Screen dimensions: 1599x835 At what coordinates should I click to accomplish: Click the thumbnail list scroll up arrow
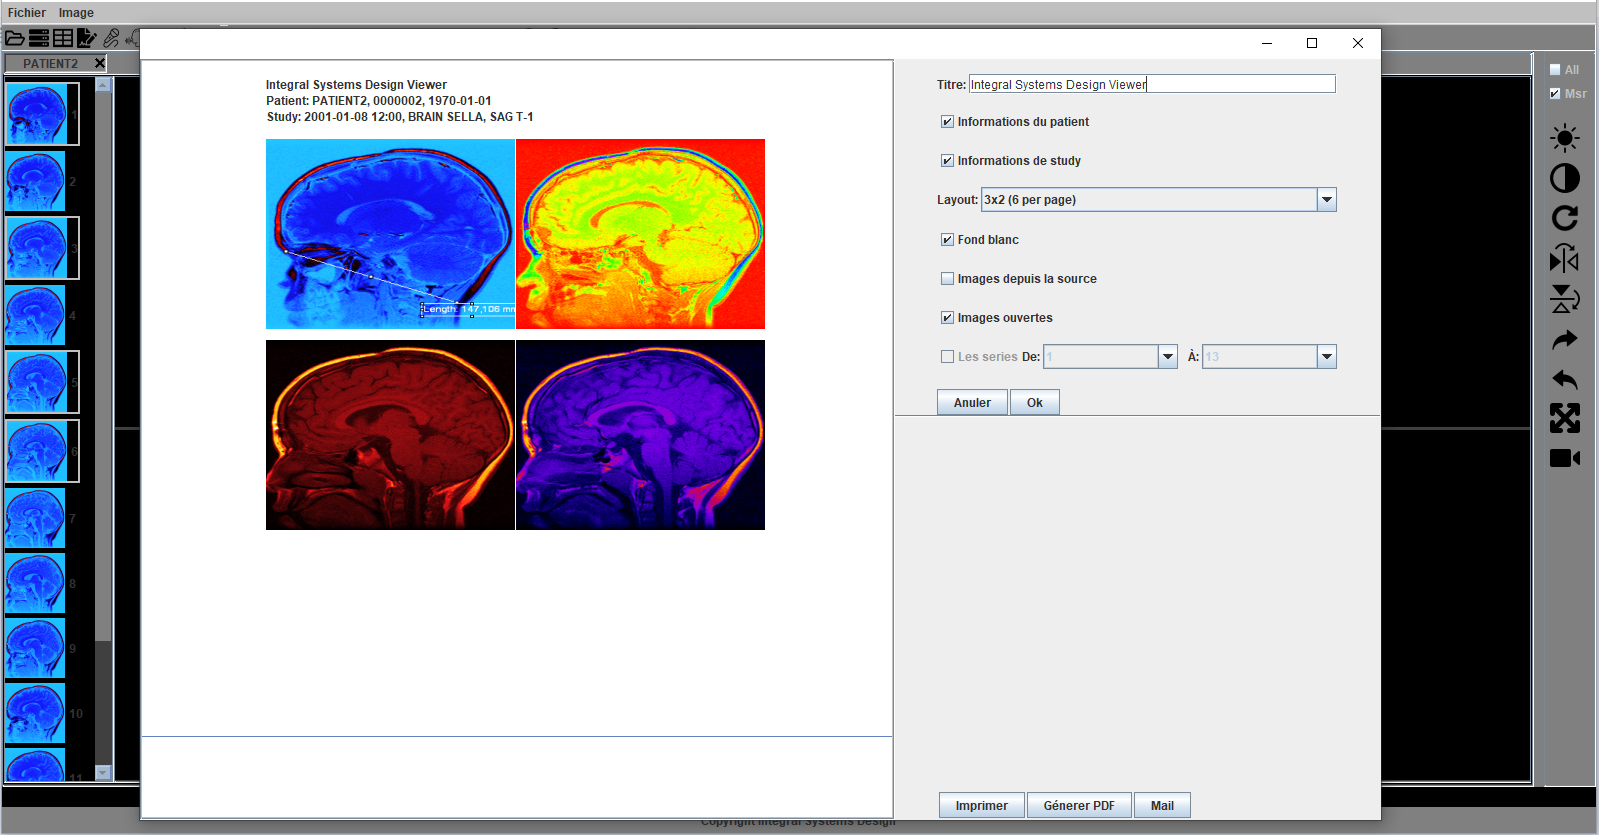coord(103,85)
